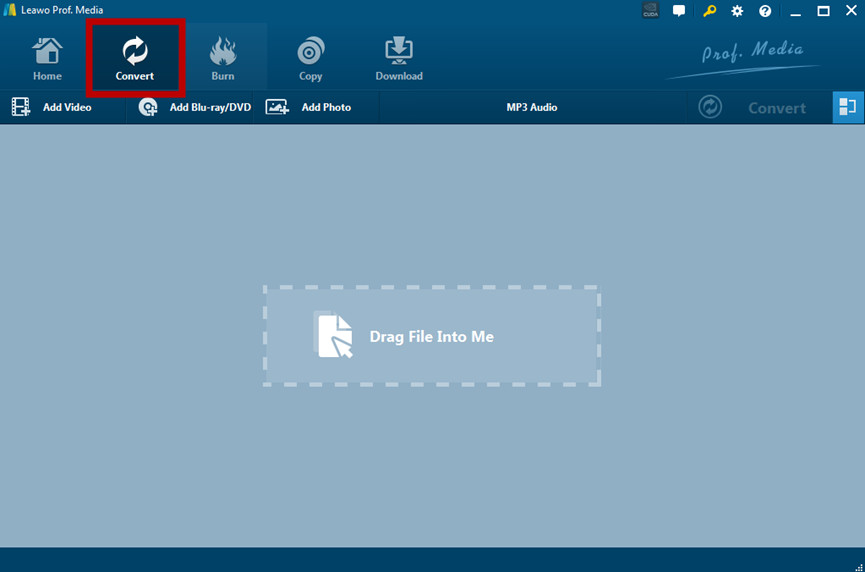The height and width of the screenshot is (572, 865).
Task: Toggle the blue side panel layout icon
Action: (x=848, y=107)
